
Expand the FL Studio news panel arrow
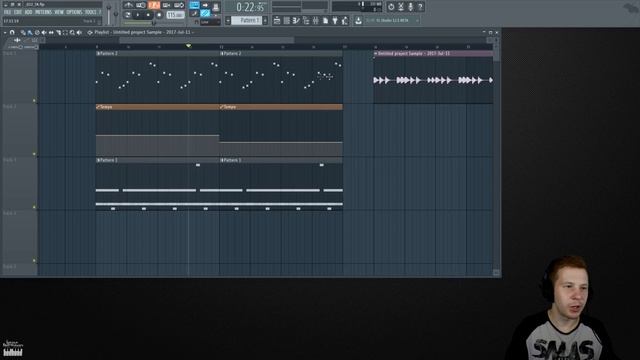pos(417,20)
